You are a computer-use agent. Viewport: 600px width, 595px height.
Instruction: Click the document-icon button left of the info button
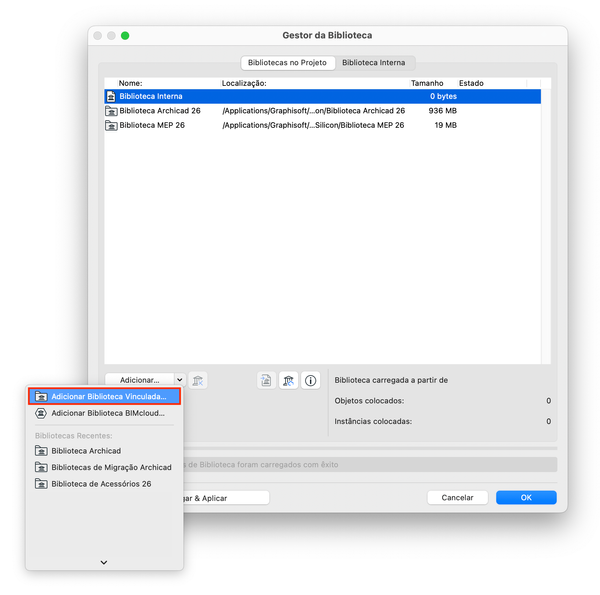(x=266, y=380)
